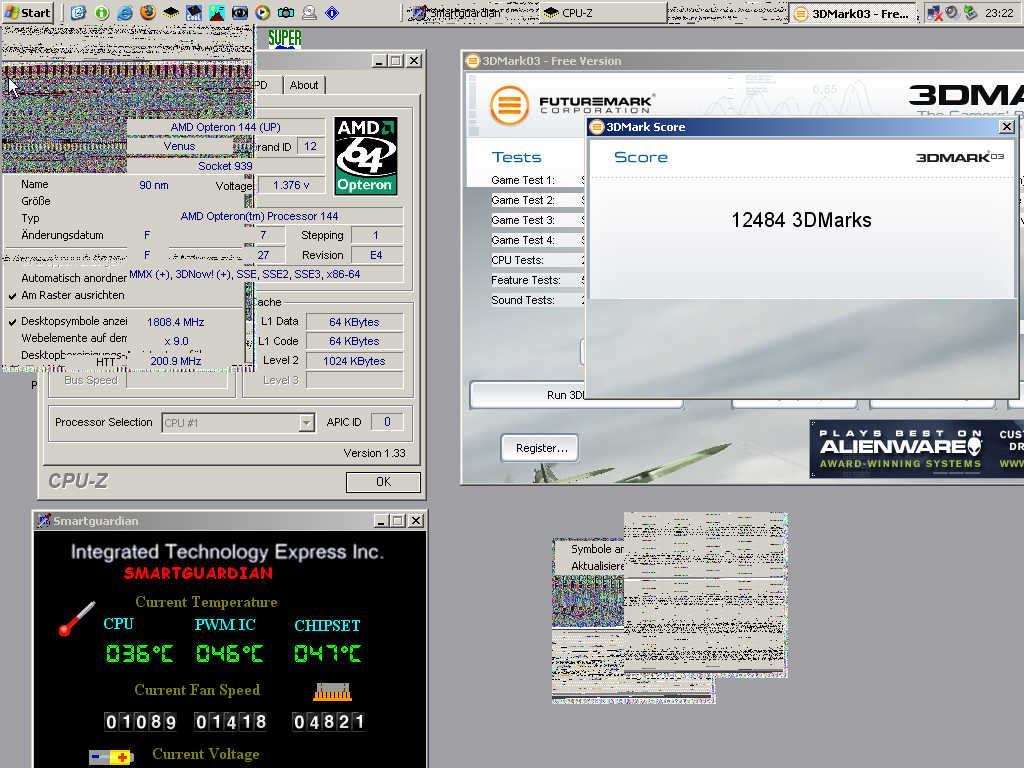This screenshot has width=1024, height=768.
Task: Click the thermometer icon in Smartguardian
Action: (76, 618)
